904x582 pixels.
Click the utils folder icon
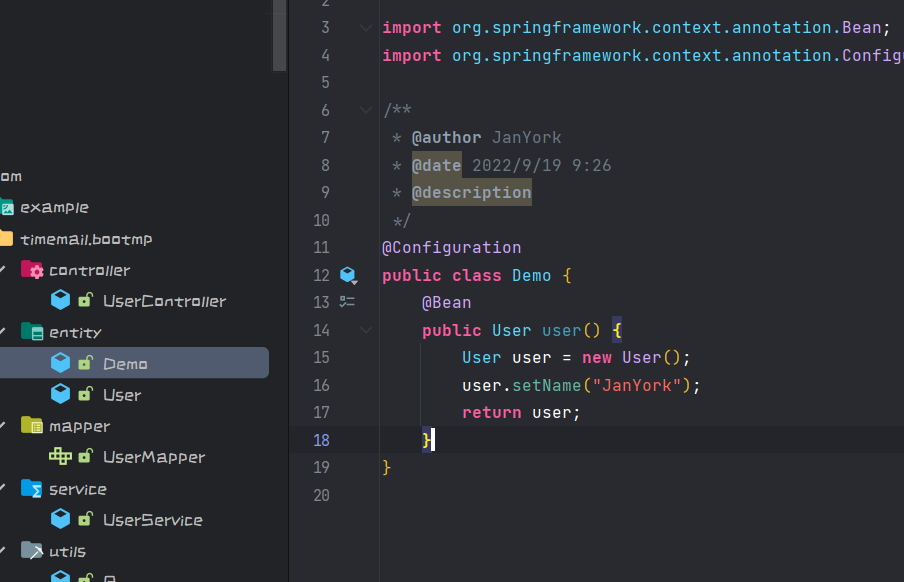[32, 550]
